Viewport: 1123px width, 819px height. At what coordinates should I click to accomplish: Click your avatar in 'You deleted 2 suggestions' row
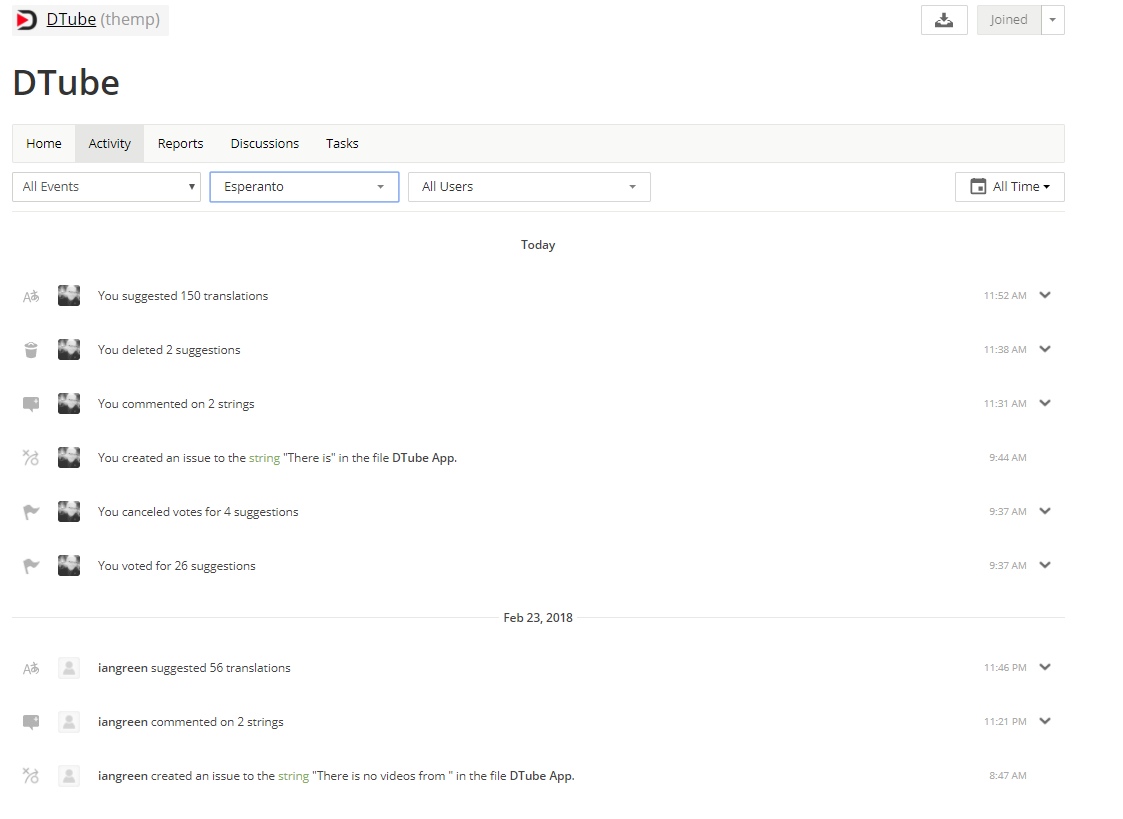click(69, 349)
